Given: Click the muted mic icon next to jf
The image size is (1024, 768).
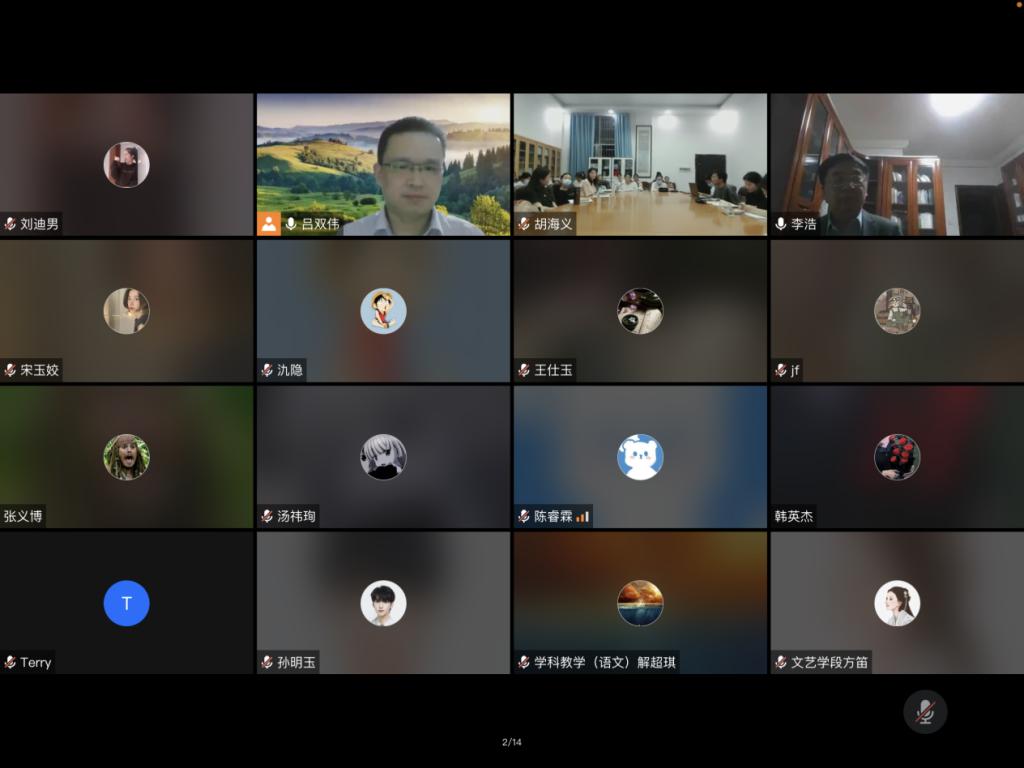Looking at the screenshot, I should pos(780,370).
